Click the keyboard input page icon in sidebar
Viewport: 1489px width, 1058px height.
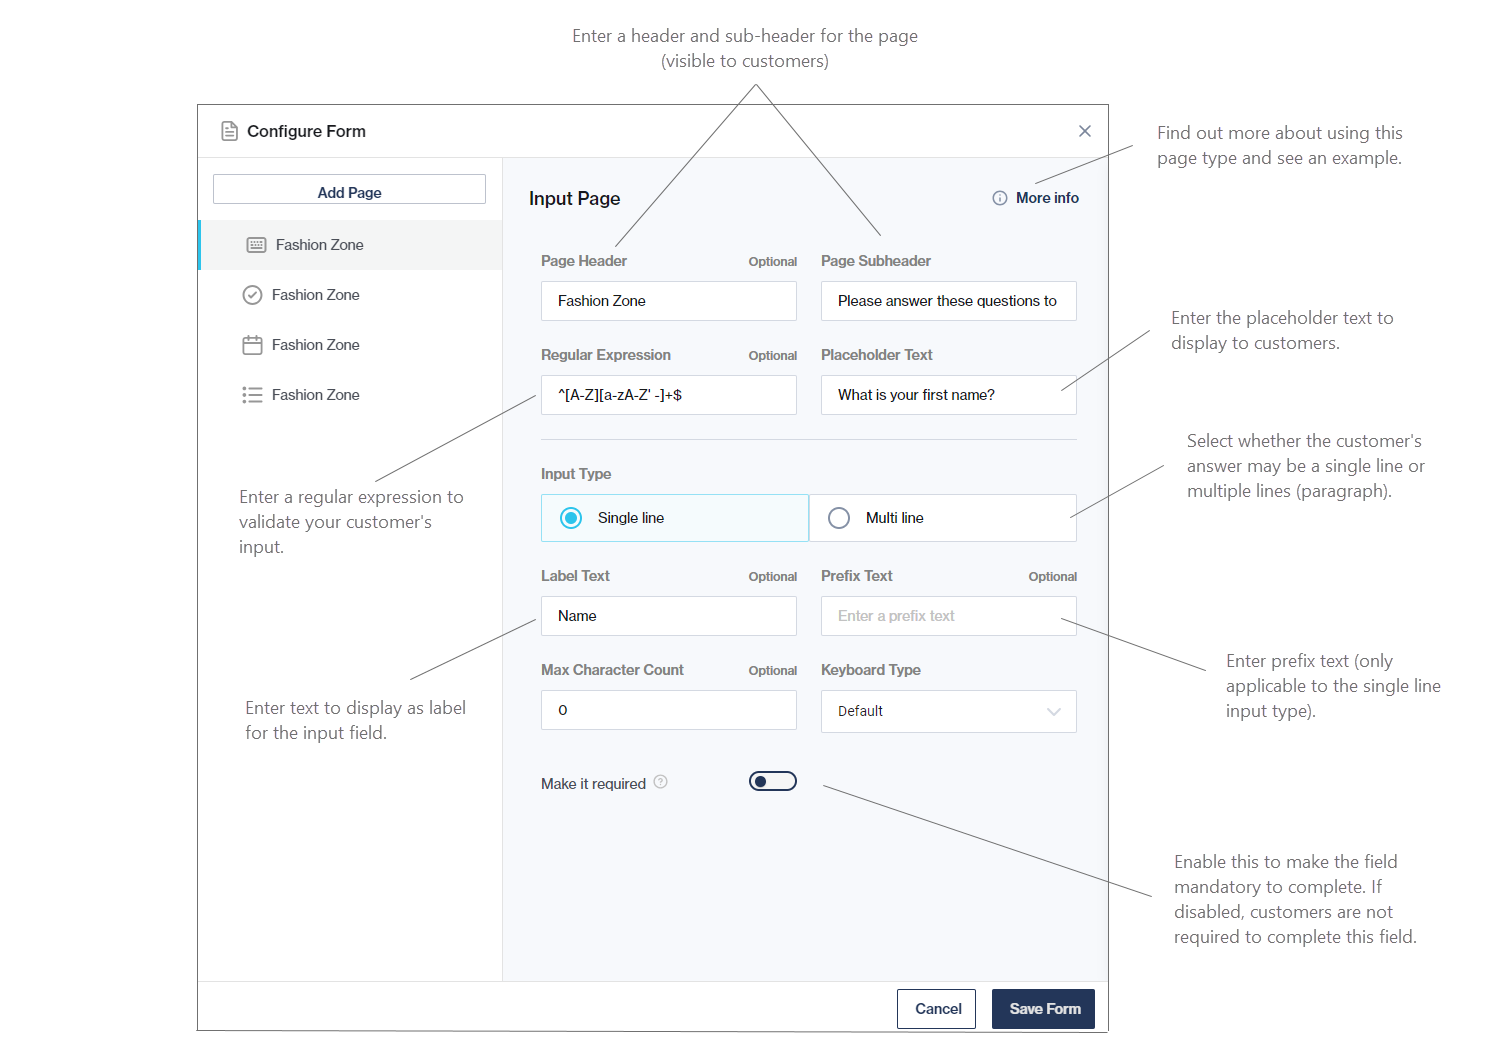256,245
